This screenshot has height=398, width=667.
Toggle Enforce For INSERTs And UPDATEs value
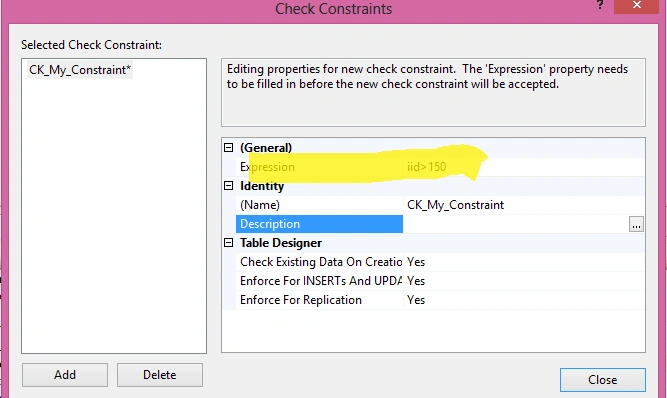524,281
